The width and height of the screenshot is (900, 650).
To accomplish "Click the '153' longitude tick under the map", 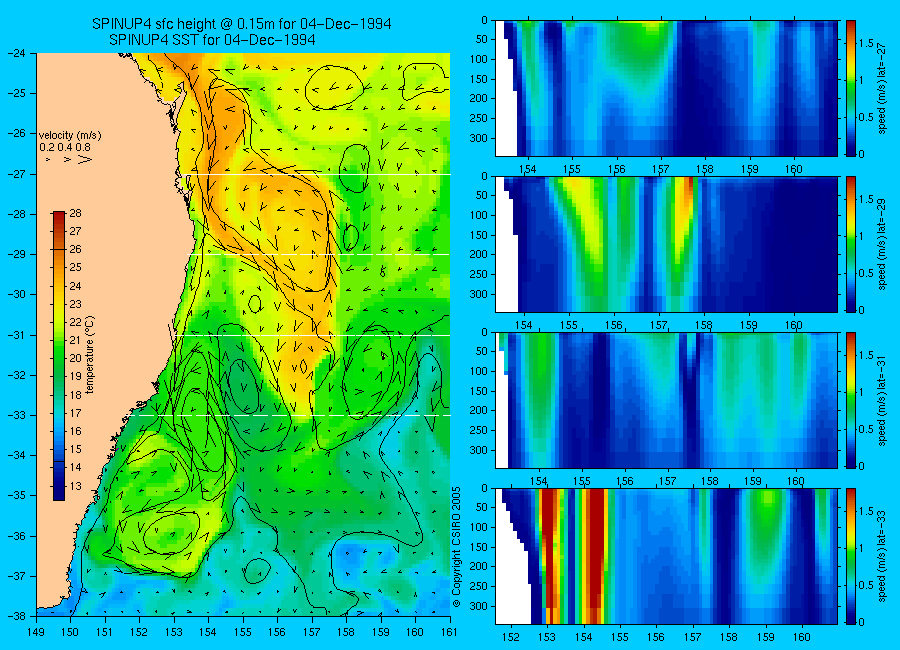I will click(174, 632).
